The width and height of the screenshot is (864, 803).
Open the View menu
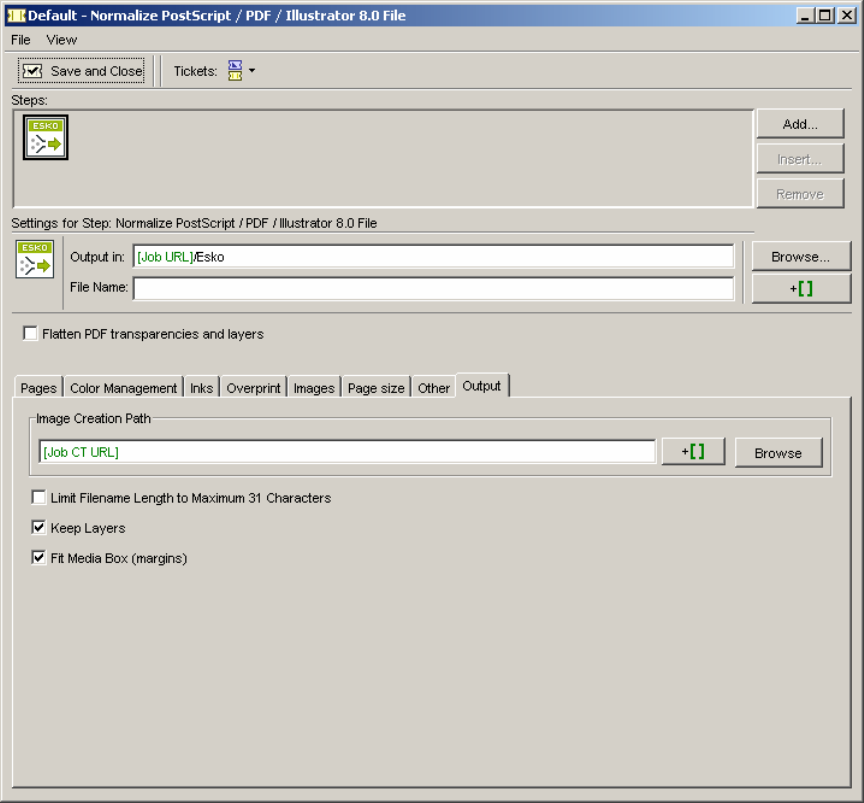click(x=61, y=40)
